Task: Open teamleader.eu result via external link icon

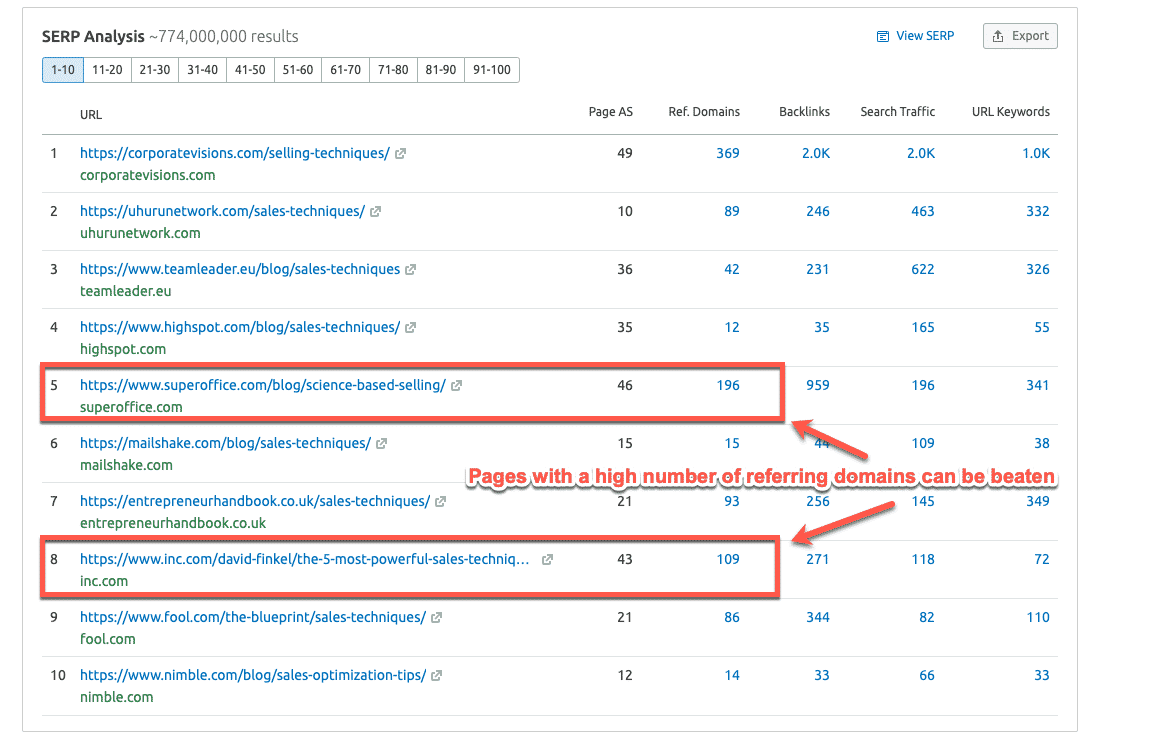Action: tap(411, 270)
